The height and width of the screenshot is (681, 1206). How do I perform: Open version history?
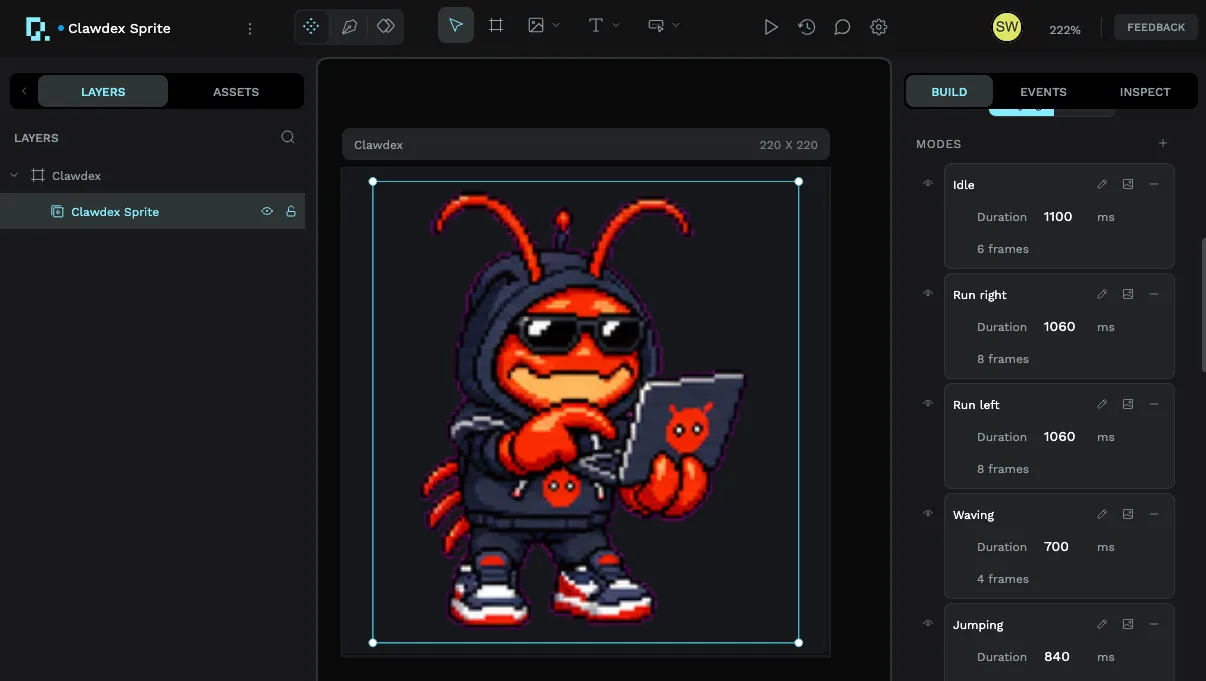pyautogui.click(x=807, y=28)
